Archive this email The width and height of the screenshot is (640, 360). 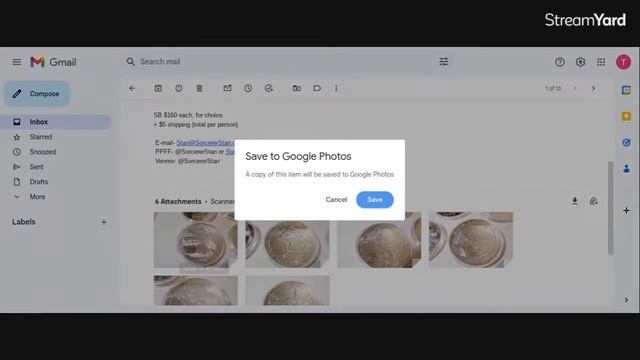click(158, 88)
